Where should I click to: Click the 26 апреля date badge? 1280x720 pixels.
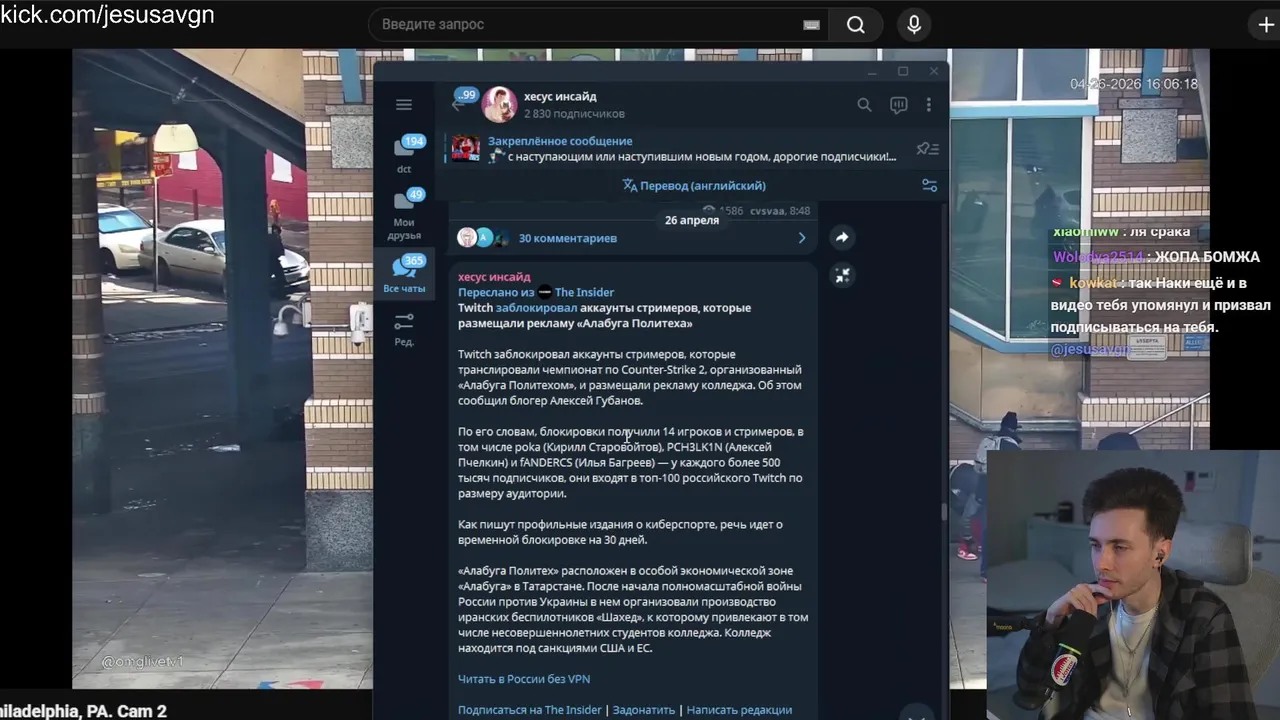[x=692, y=220]
